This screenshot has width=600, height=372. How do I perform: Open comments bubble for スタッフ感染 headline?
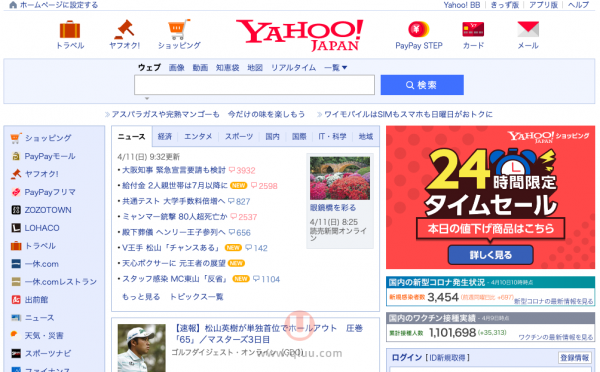256,279
